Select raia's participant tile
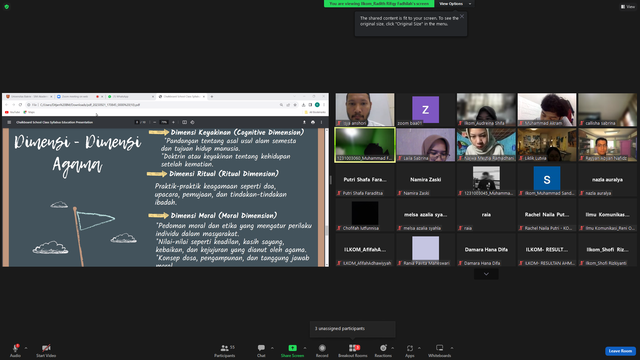640x360 pixels. 486,215
